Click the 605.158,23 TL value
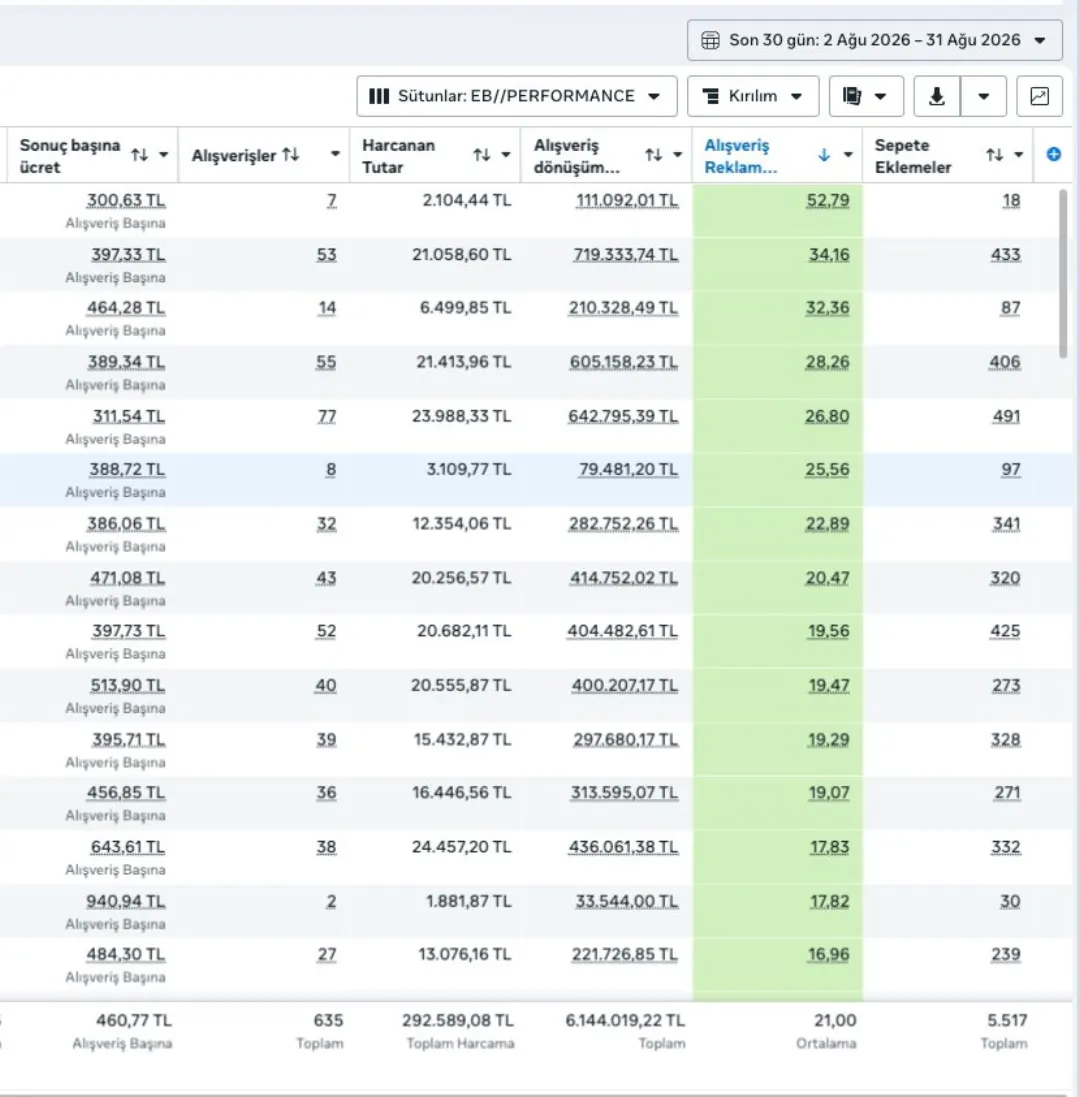The height and width of the screenshot is (1097, 1080). [623, 362]
